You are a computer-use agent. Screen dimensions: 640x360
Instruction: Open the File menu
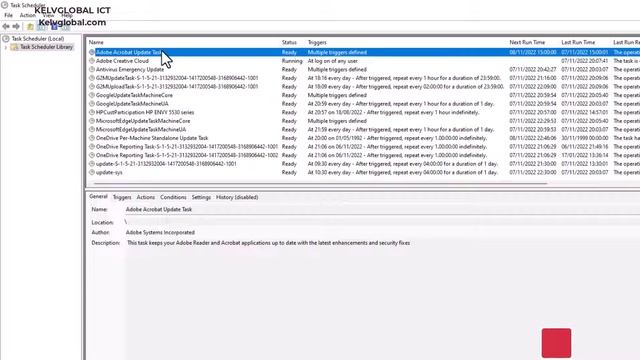[8, 15]
